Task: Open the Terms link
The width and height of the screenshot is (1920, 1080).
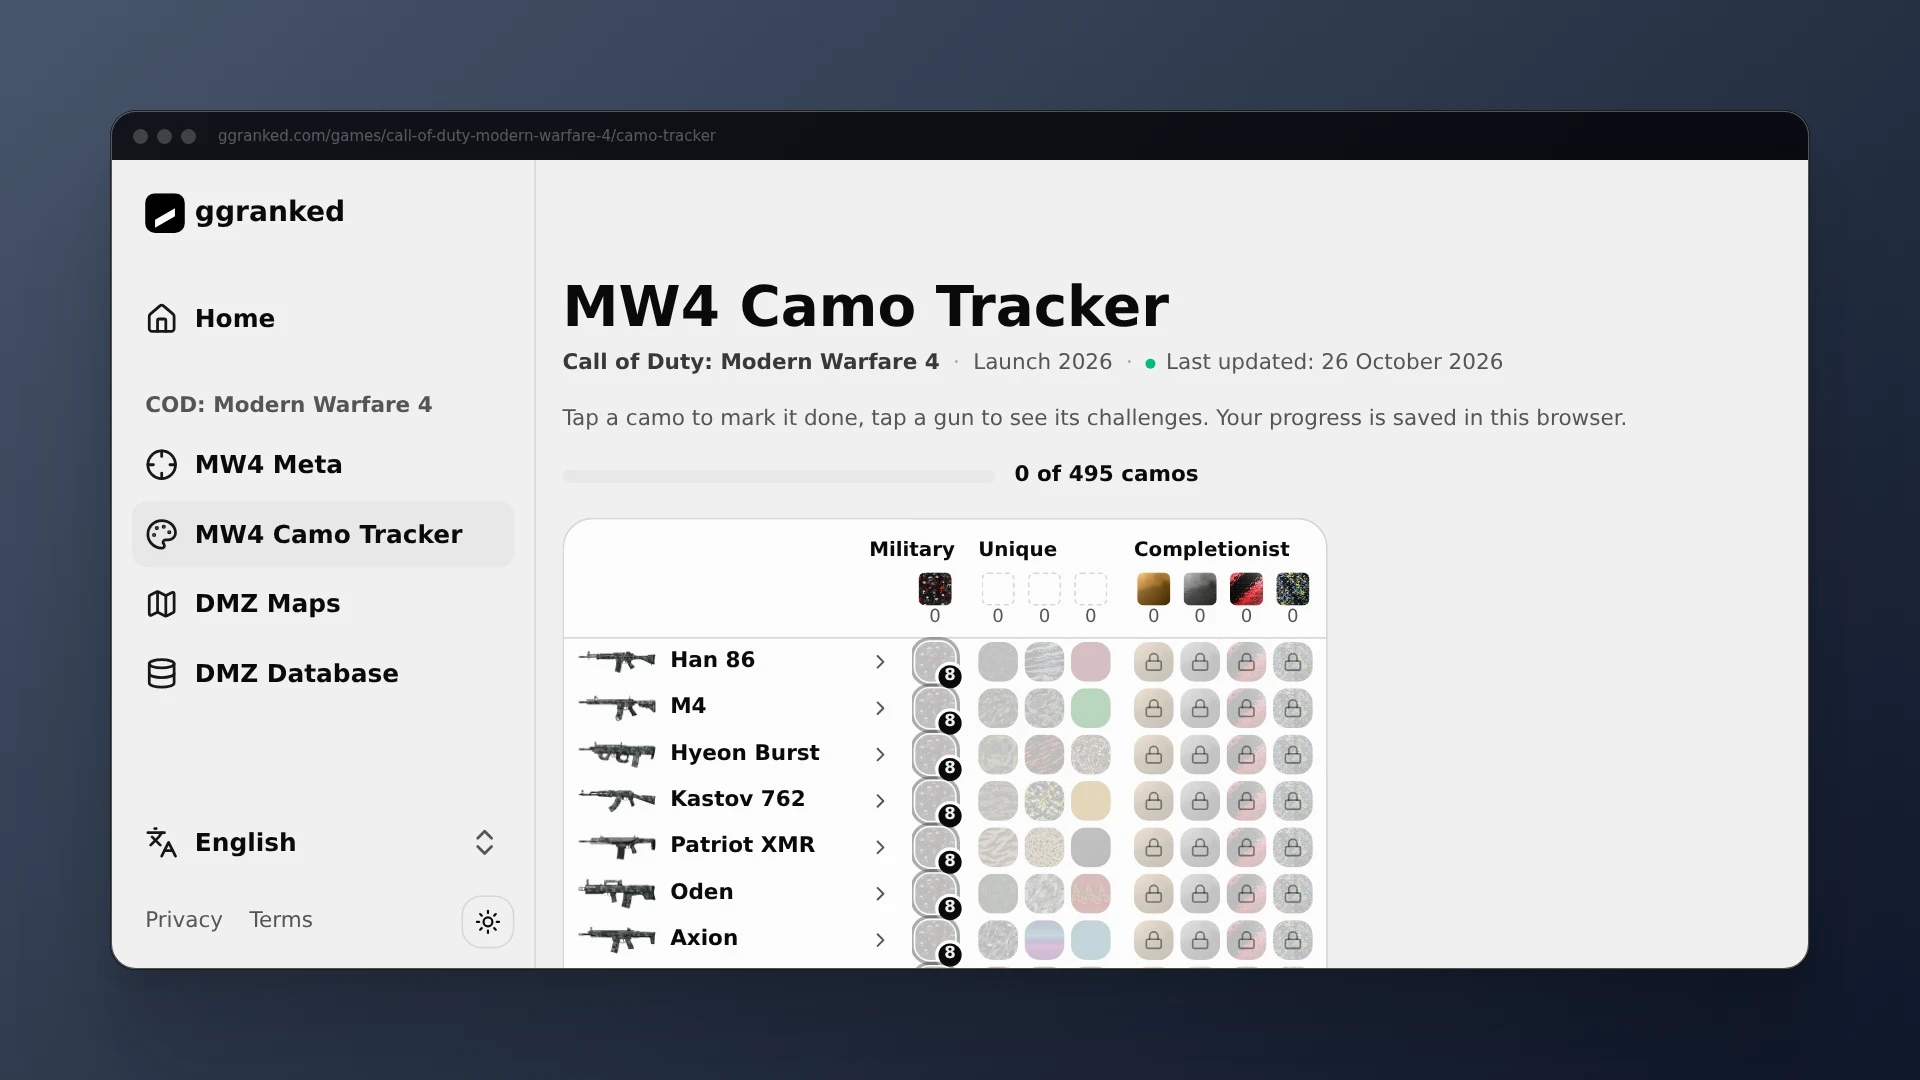Action: [281, 919]
